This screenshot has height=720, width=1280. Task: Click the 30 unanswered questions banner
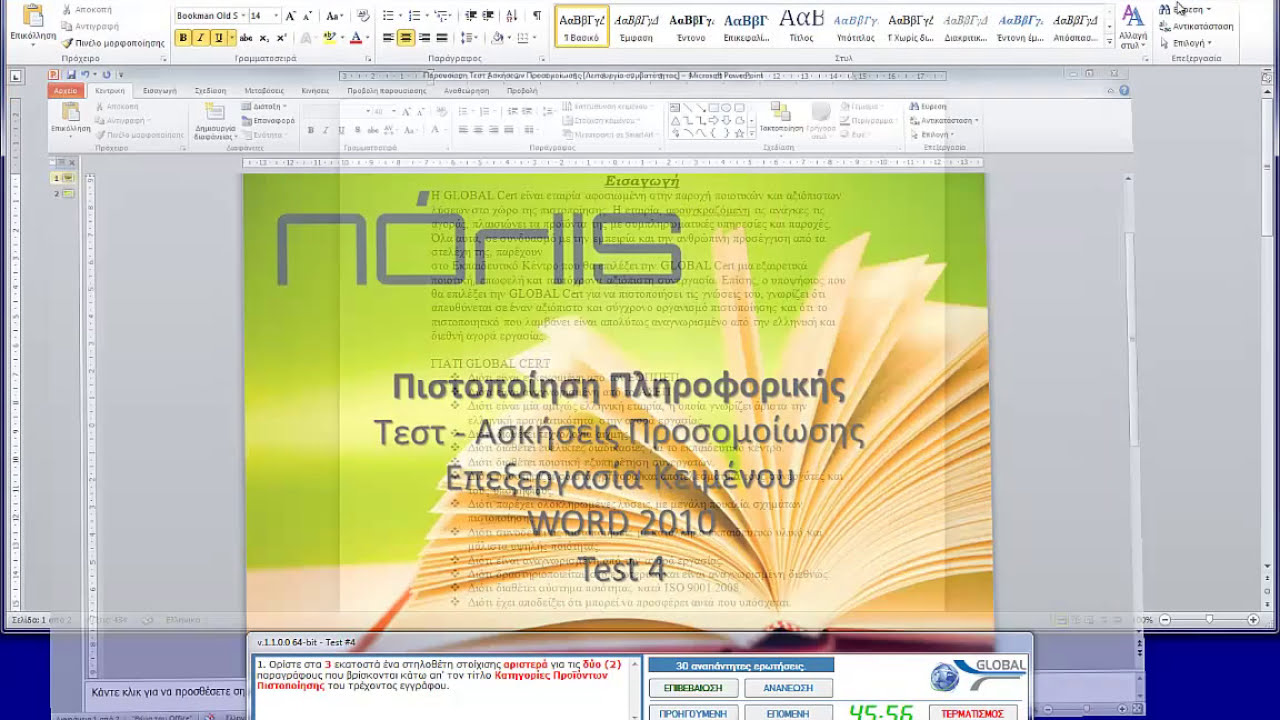(x=741, y=665)
